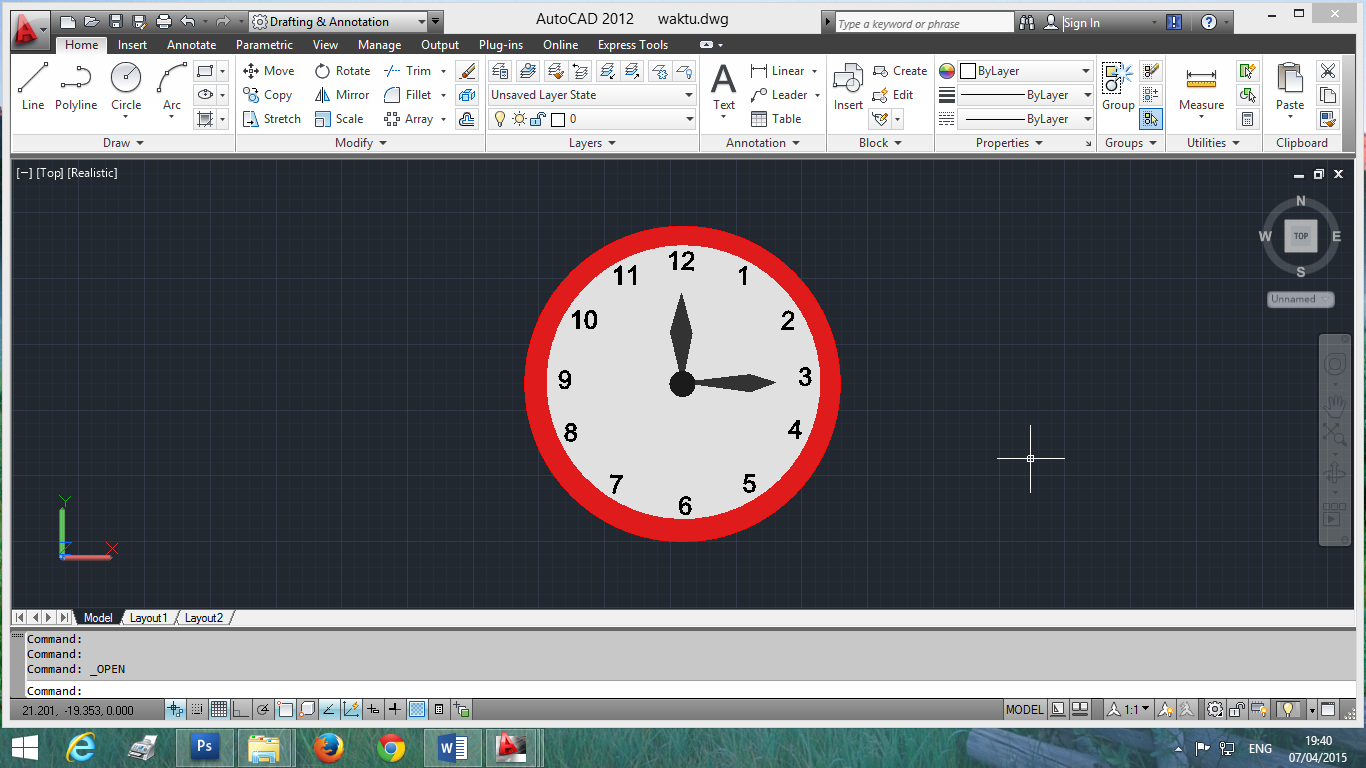The height and width of the screenshot is (768, 1366).
Task: Select the Move tool in Modify
Action: (x=269, y=71)
